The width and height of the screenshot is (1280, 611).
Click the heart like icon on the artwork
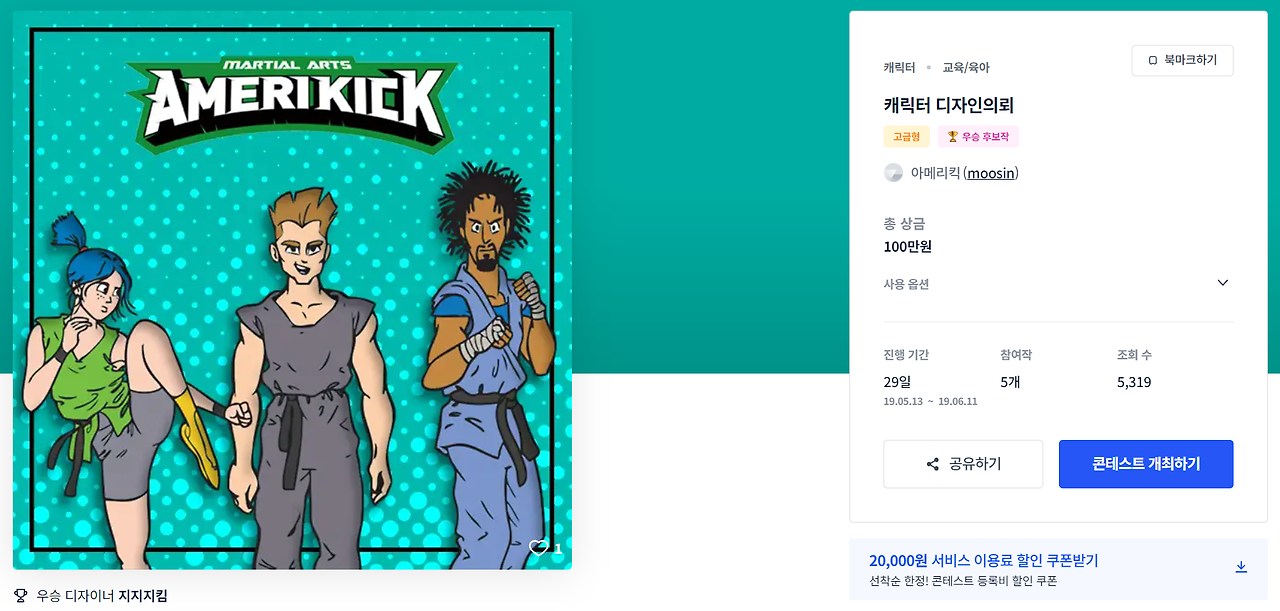(x=538, y=548)
